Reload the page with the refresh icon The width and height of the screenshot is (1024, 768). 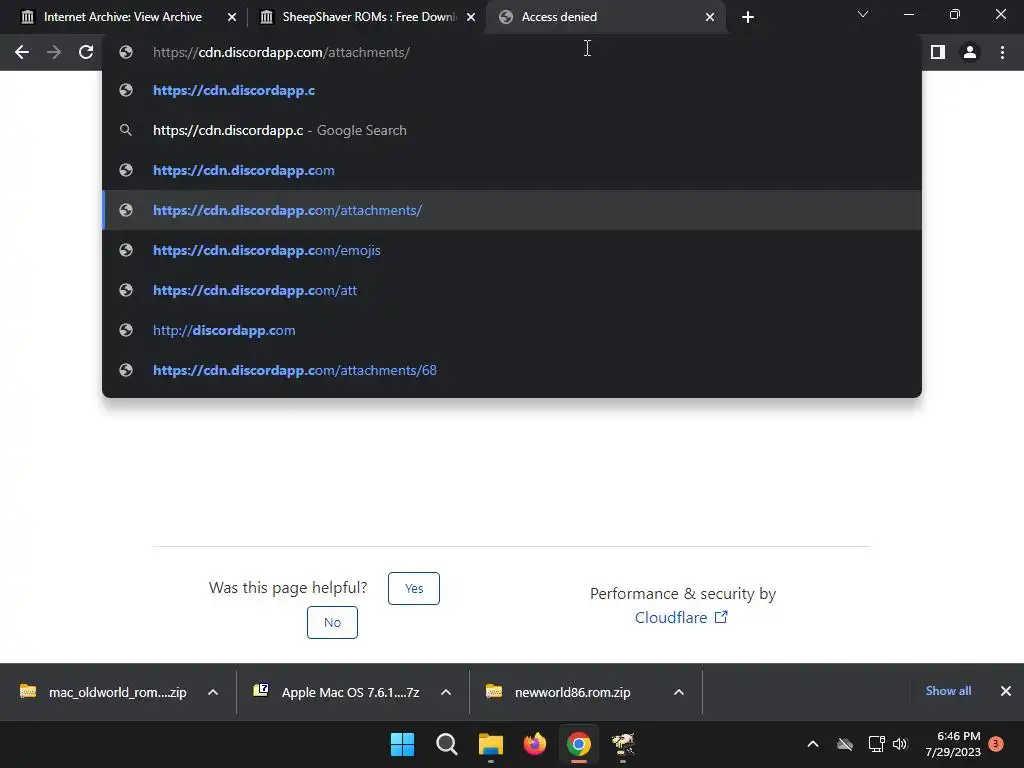coord(86,52)
